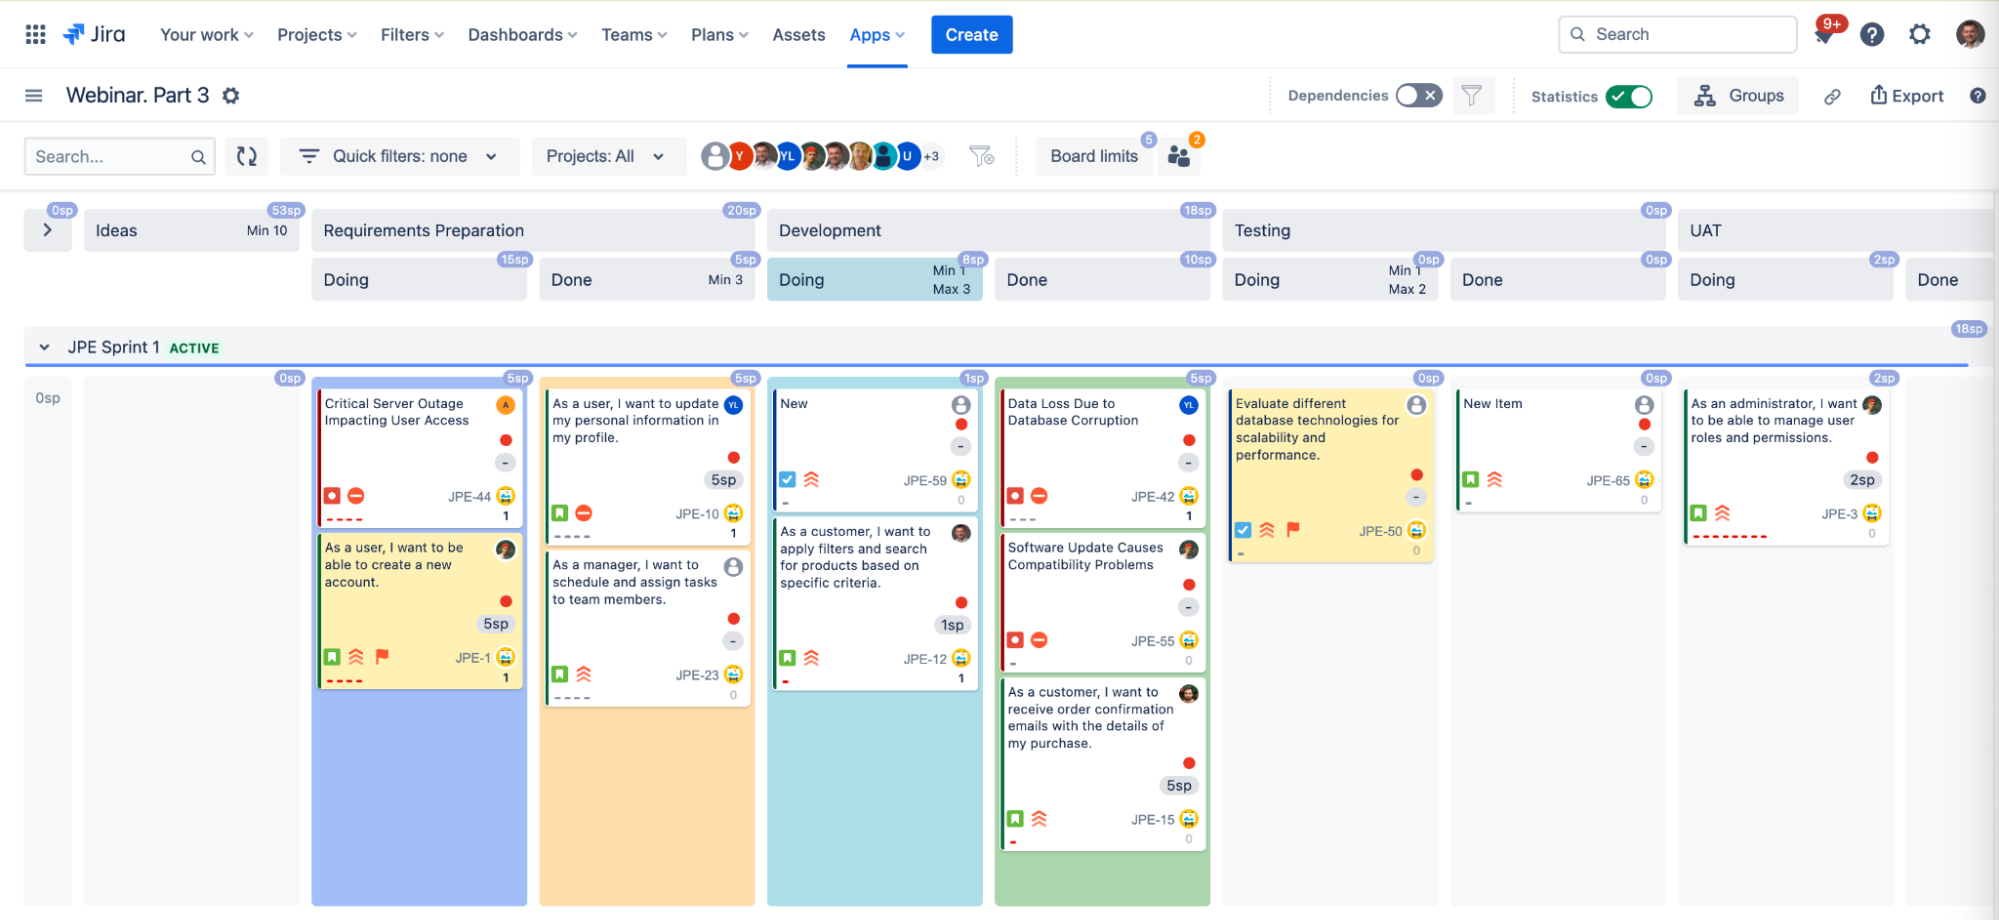Open Jira settings gear in top bar

(1919, 35)
